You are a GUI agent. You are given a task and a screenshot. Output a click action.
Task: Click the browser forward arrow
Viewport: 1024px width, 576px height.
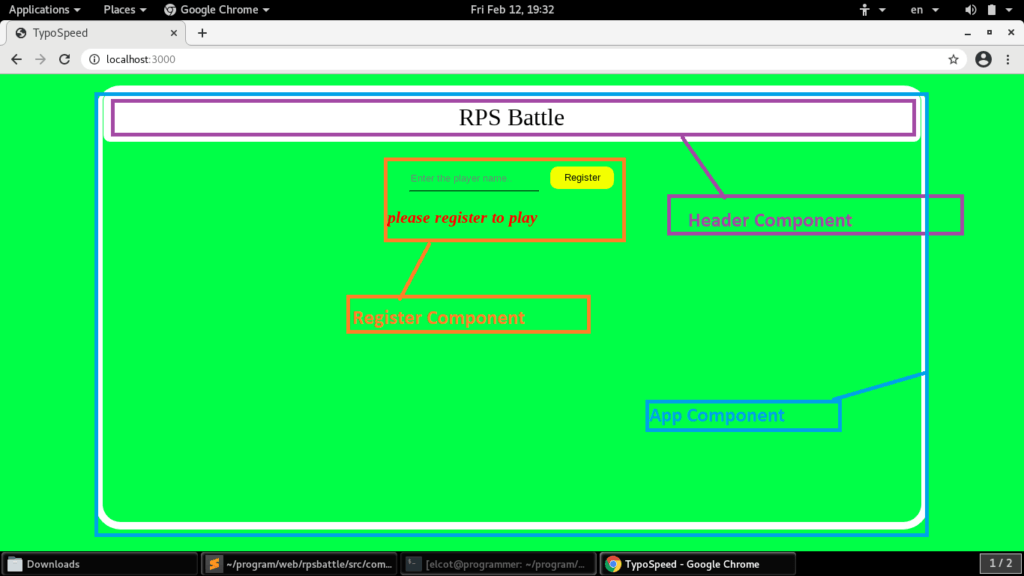[x=40, y=60]
